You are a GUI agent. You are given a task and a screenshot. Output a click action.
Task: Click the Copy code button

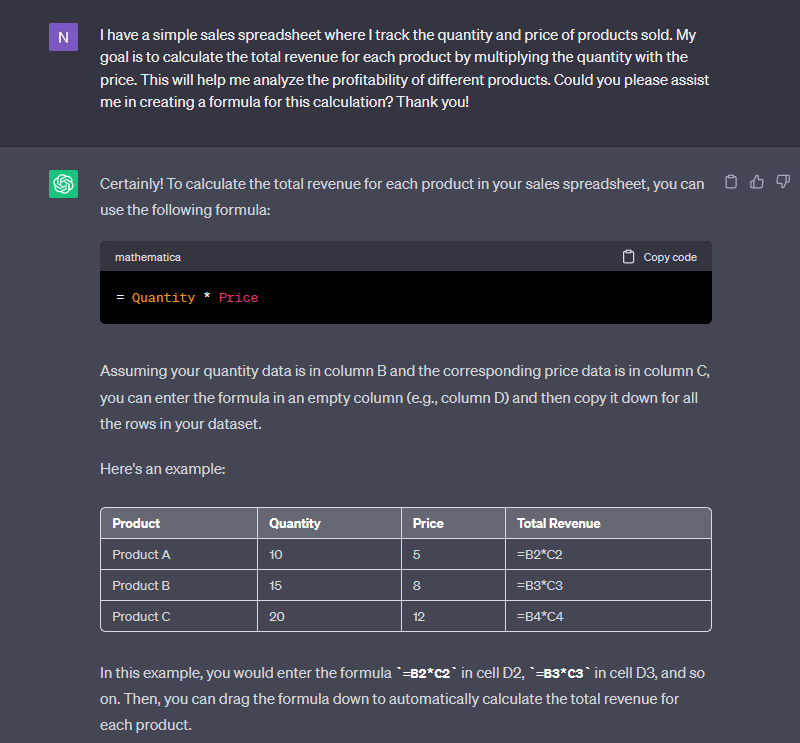pyautogui.click(x=660, y=257)
